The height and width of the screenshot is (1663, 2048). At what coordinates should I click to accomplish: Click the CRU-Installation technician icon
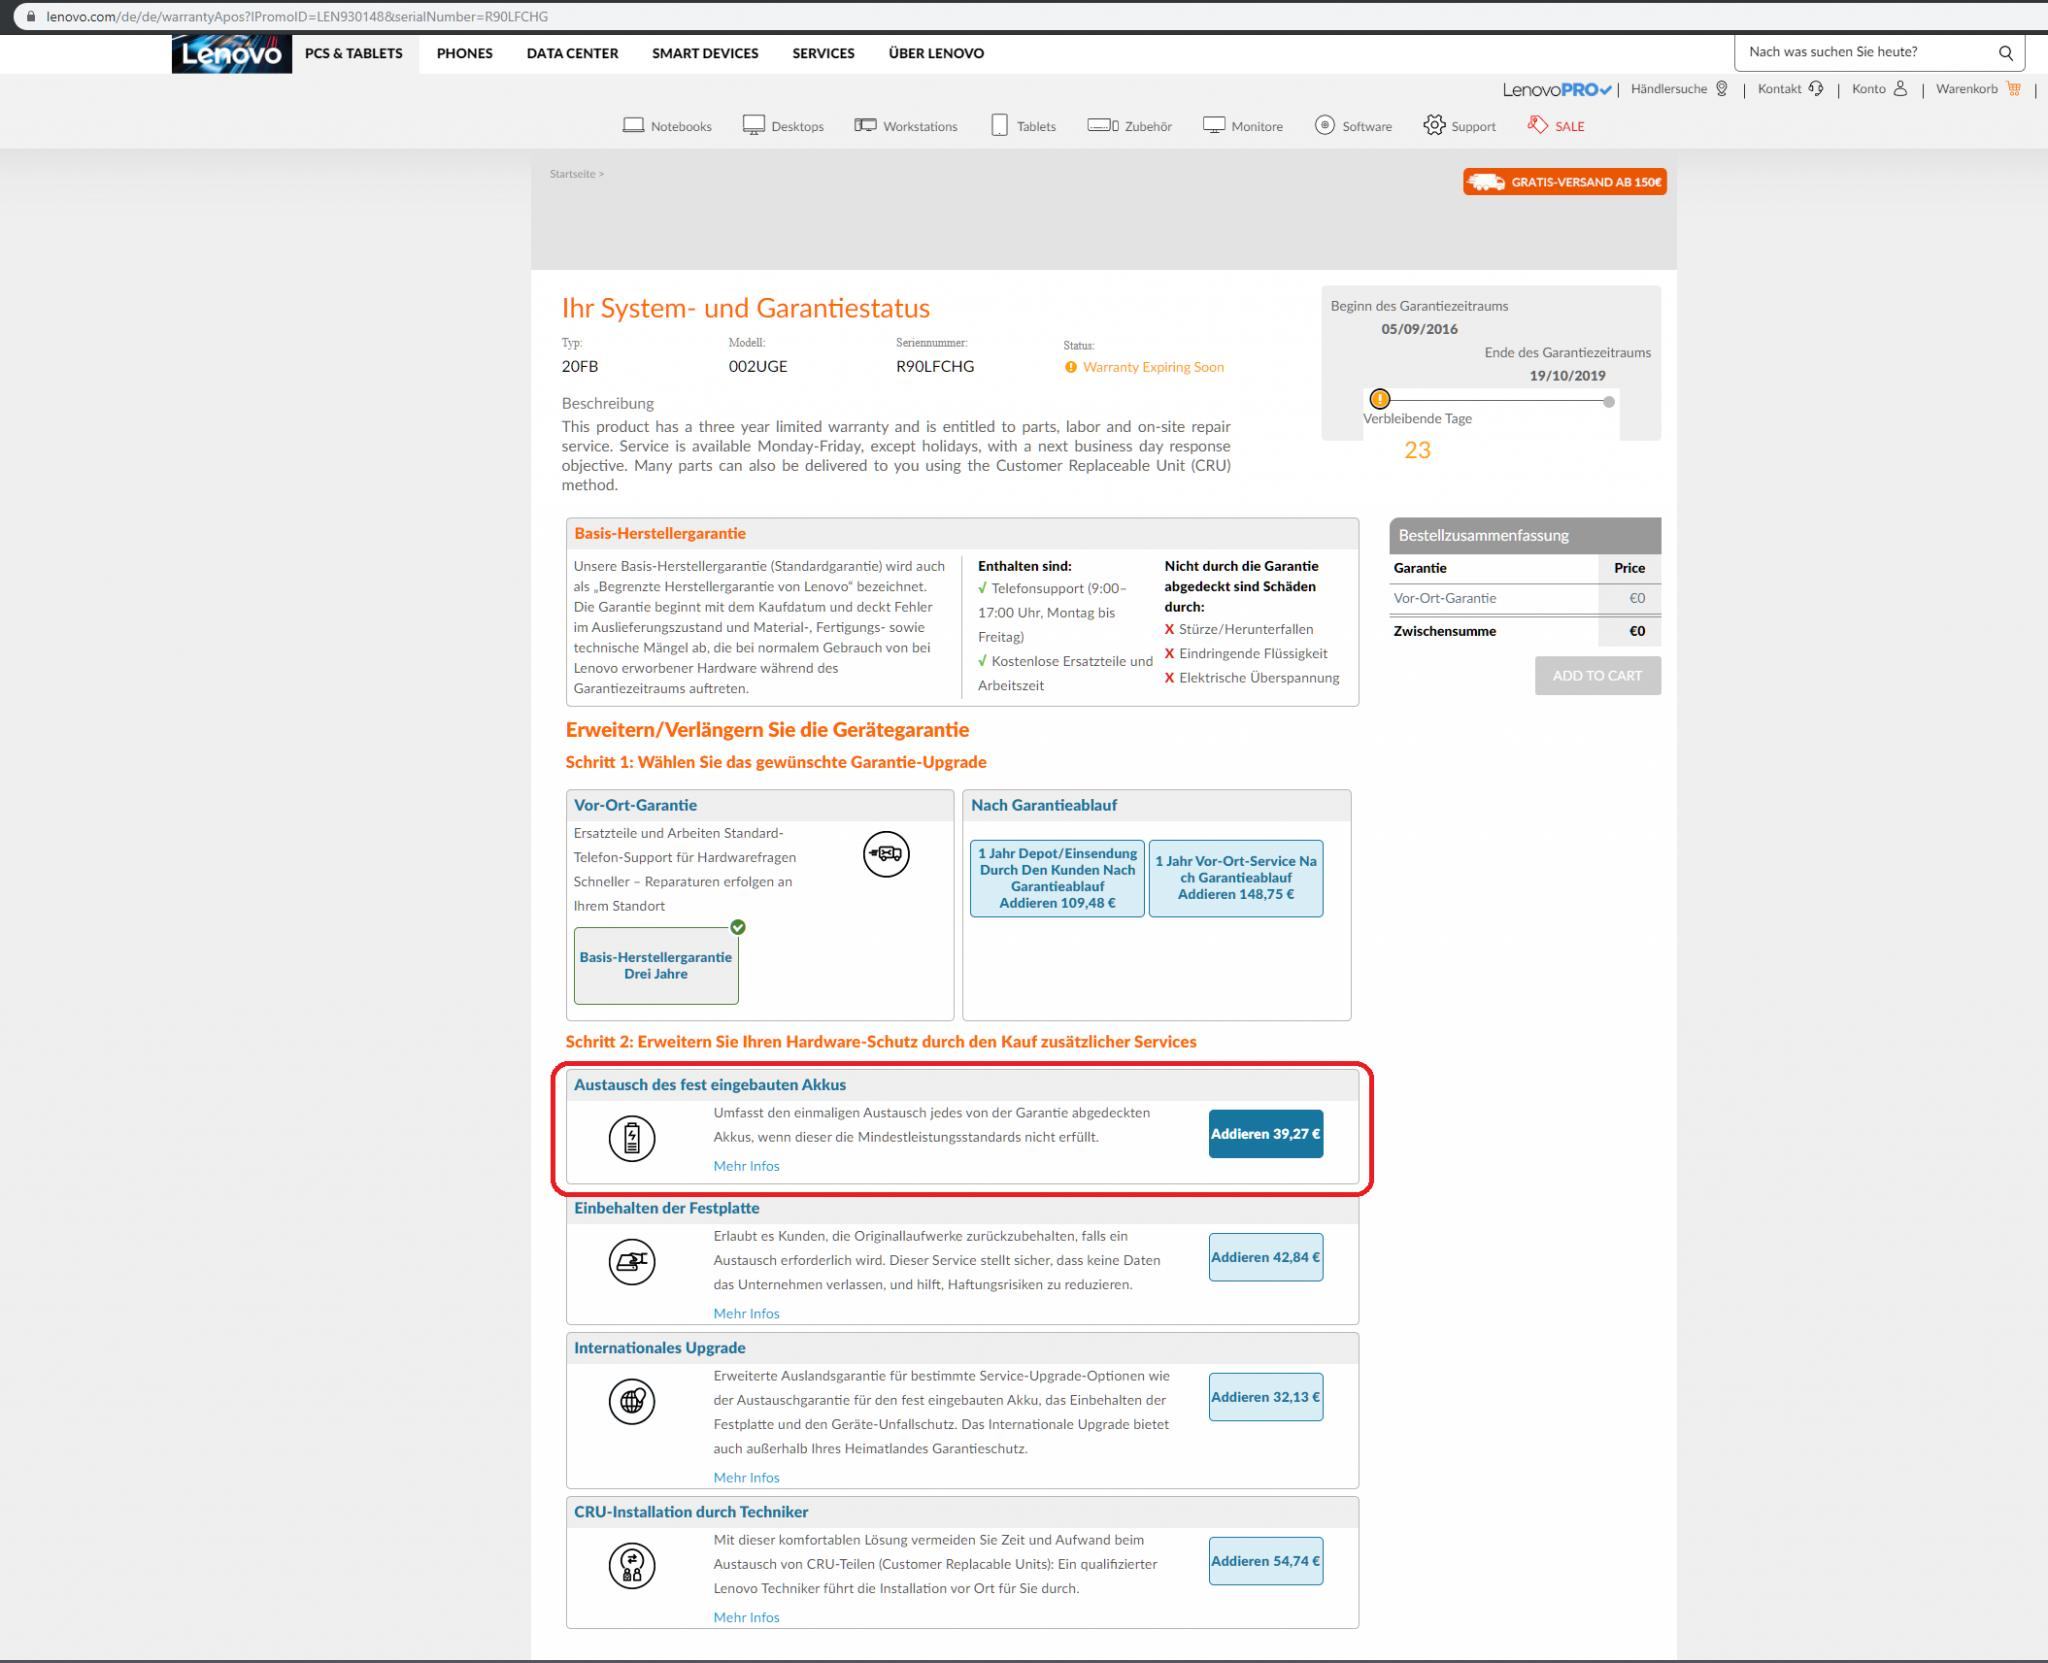pos(632,1565)
